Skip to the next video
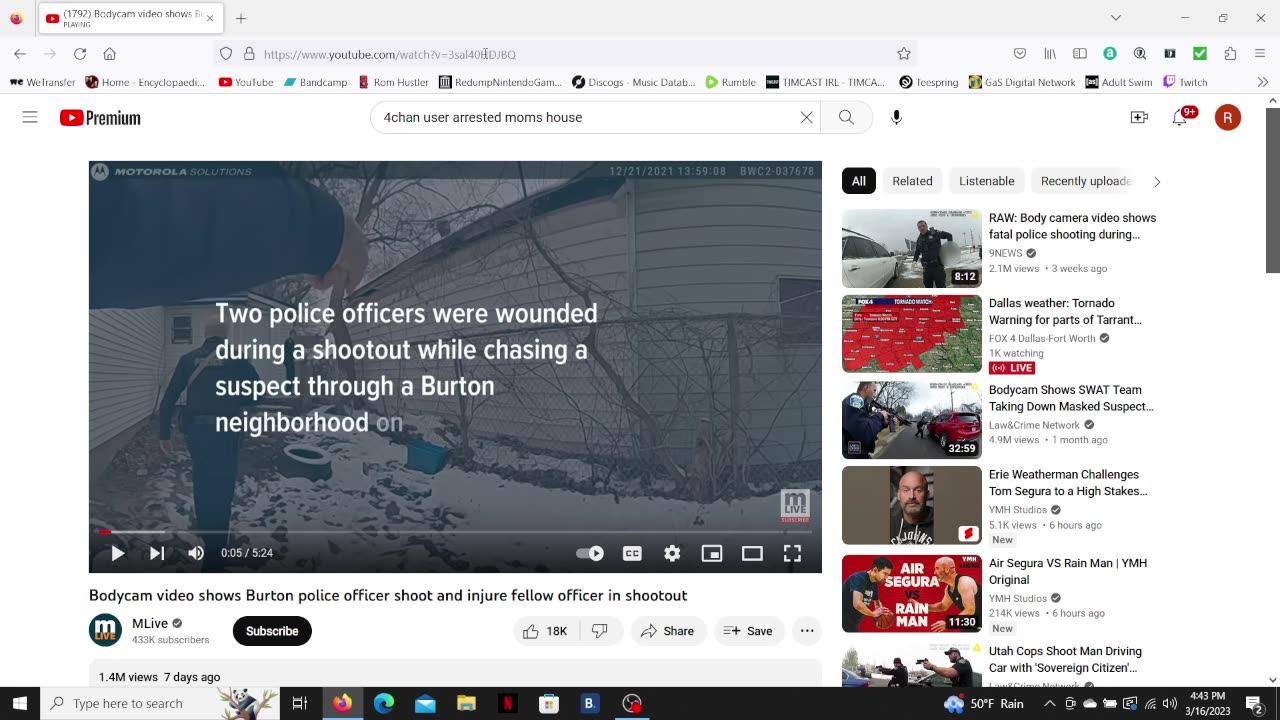Viewport: 1280px width, 720px height. (157, 553)
